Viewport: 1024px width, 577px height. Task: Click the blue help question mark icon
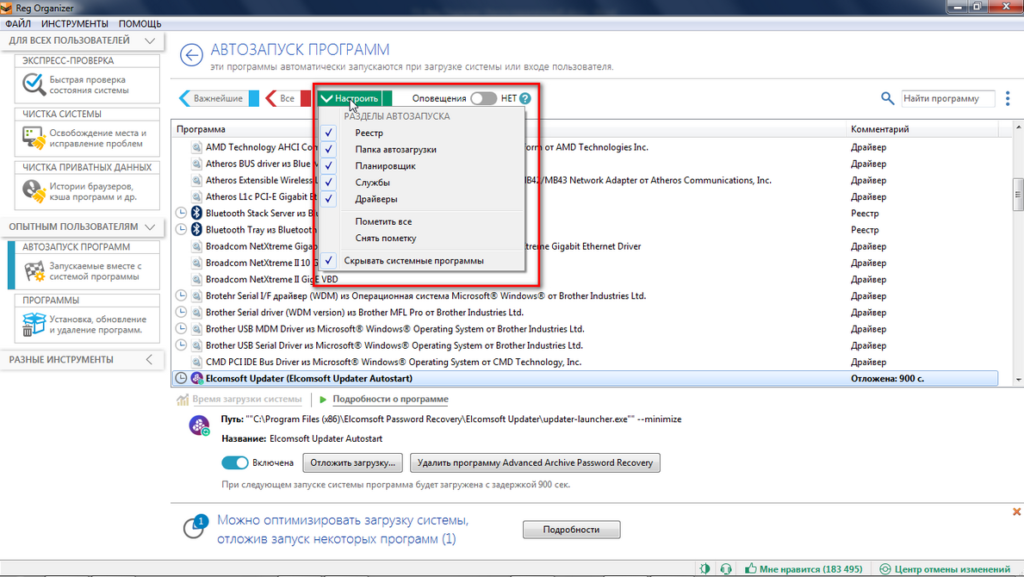click(525, 99)
